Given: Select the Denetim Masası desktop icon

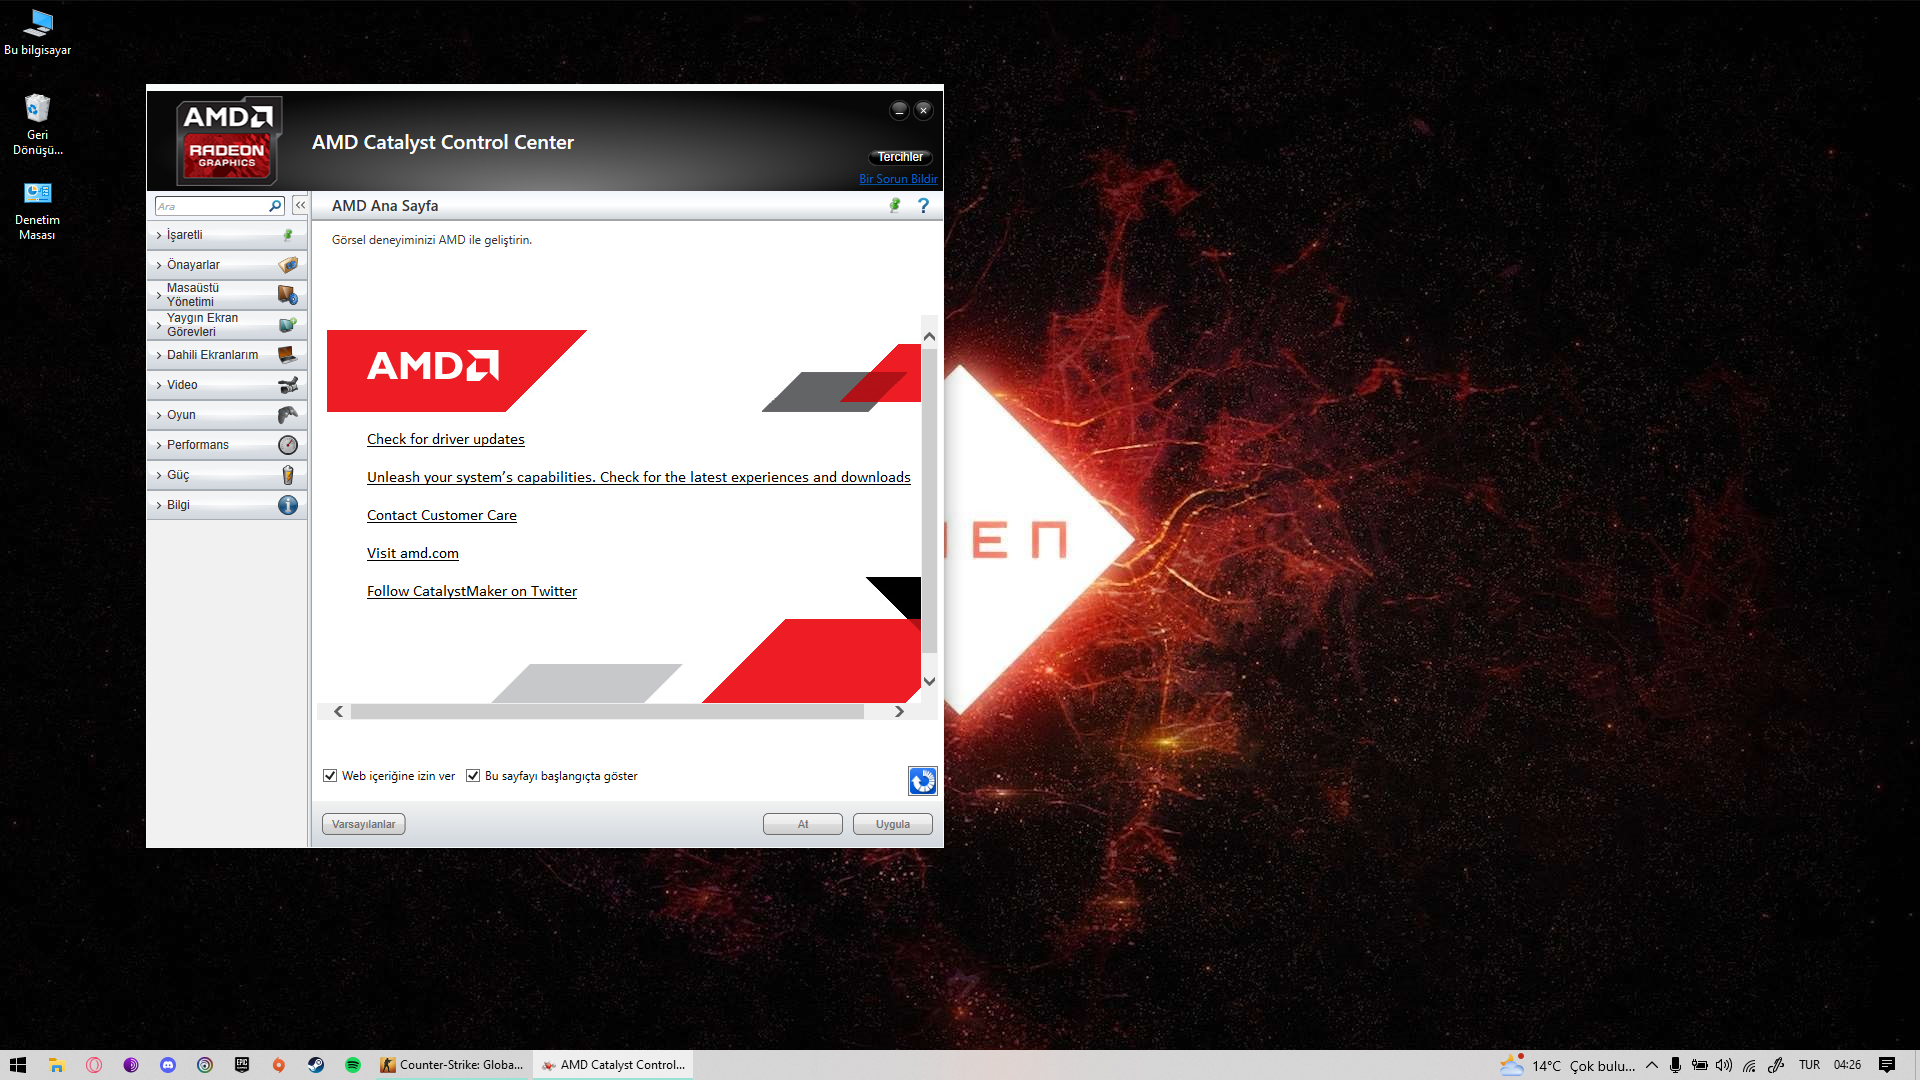Looking at the screenshot, I should tap(37, 210).
